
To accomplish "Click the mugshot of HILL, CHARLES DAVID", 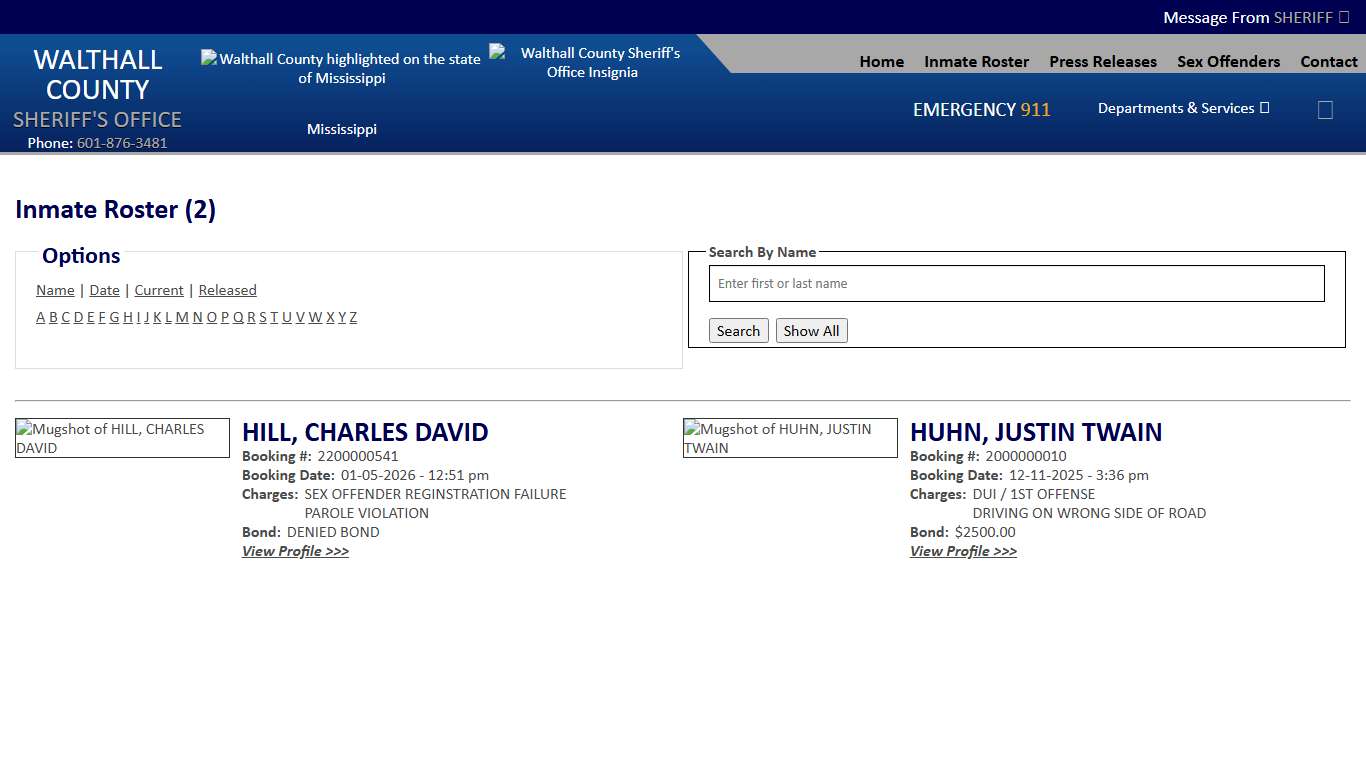I will [x=122, y=438].
